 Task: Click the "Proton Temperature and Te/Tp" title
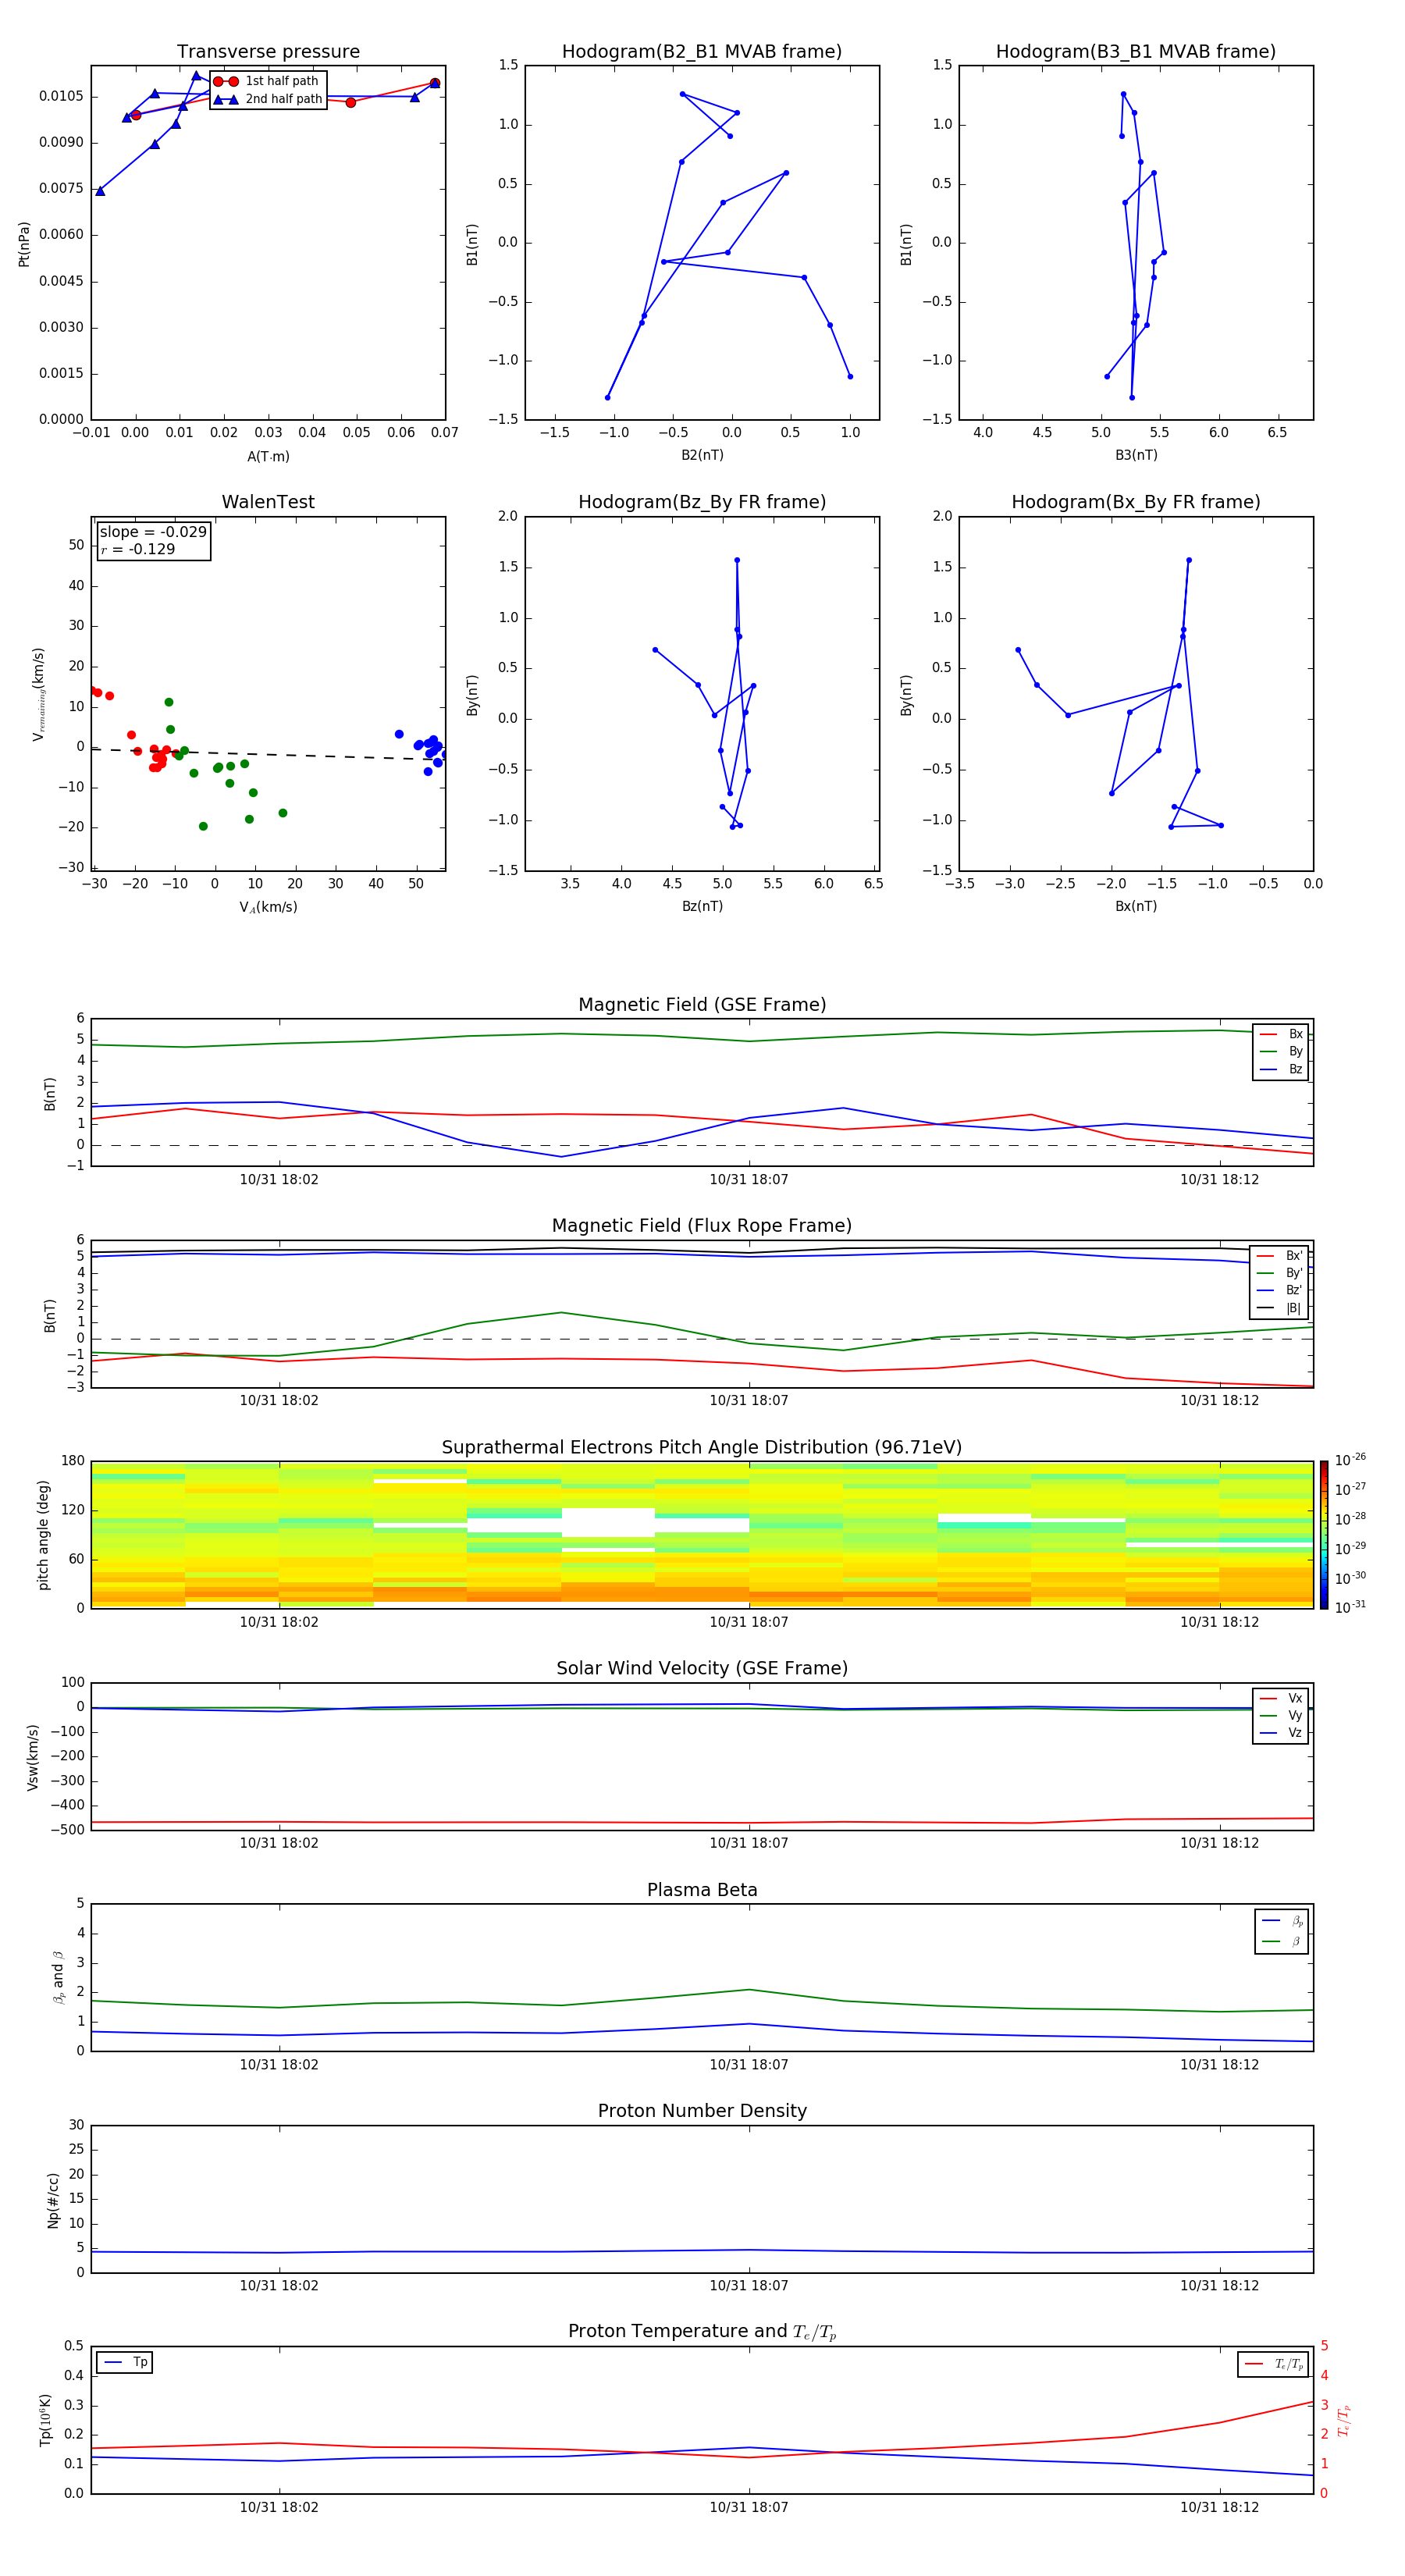(x=702, y=2332)
